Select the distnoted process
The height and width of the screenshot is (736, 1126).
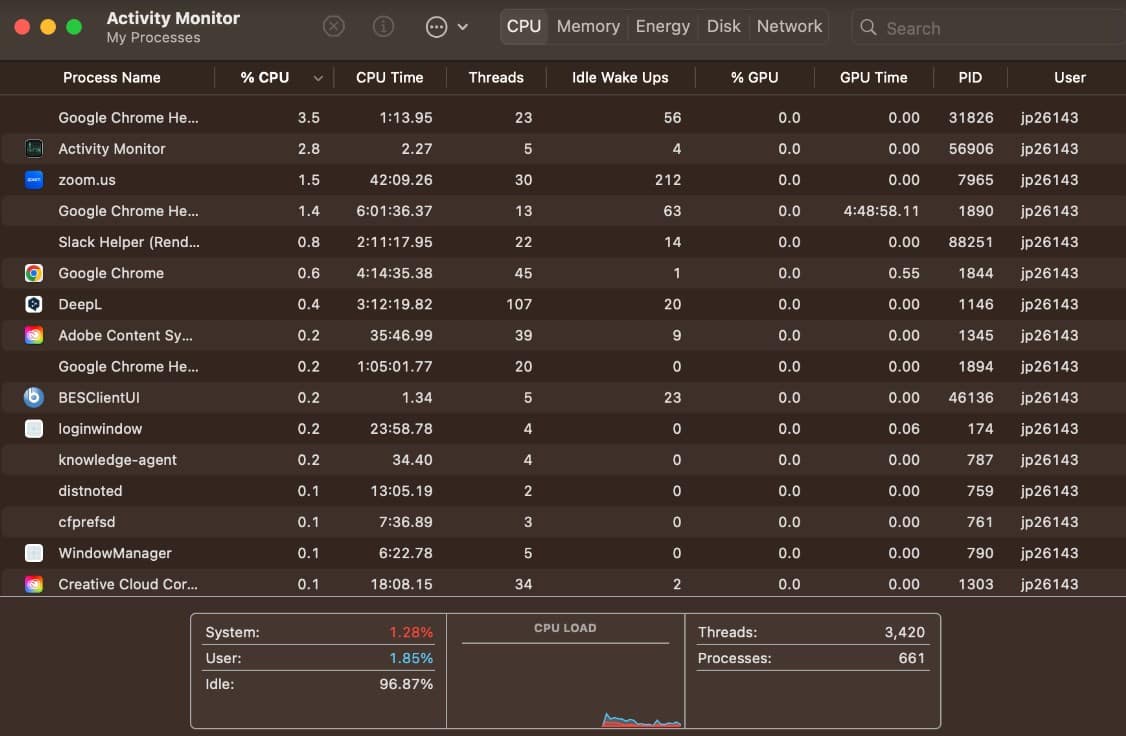pos(90,491)
